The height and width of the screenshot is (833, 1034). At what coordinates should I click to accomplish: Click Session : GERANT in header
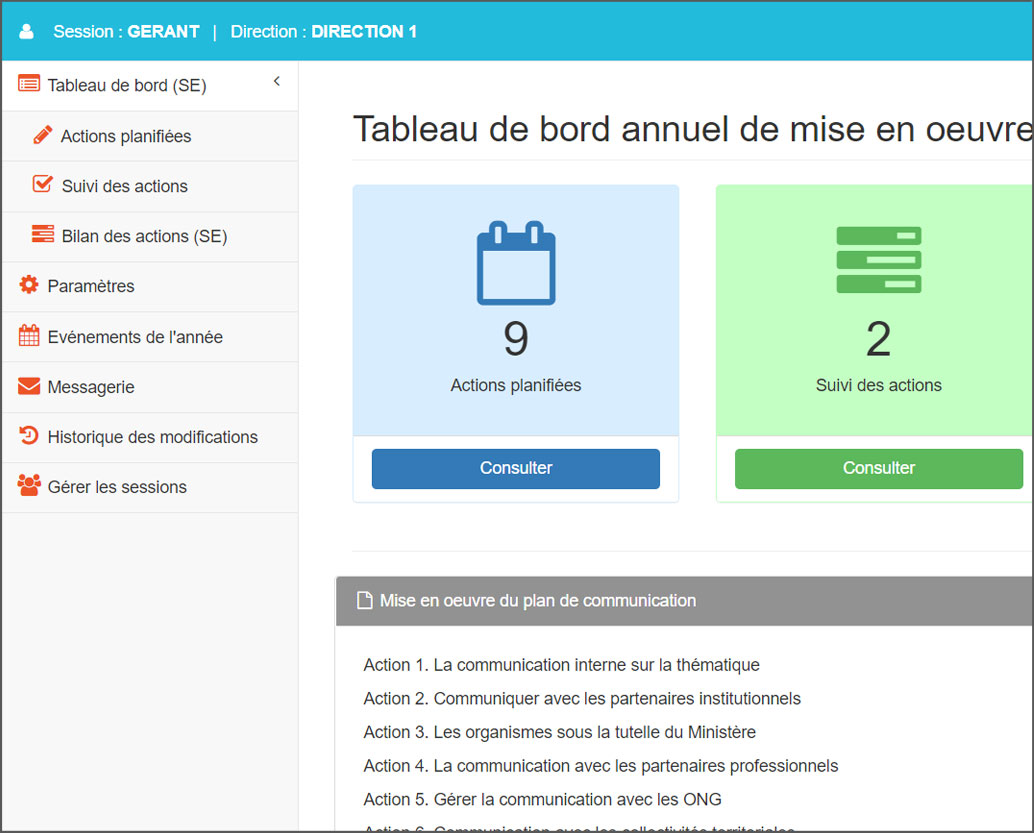127,32
